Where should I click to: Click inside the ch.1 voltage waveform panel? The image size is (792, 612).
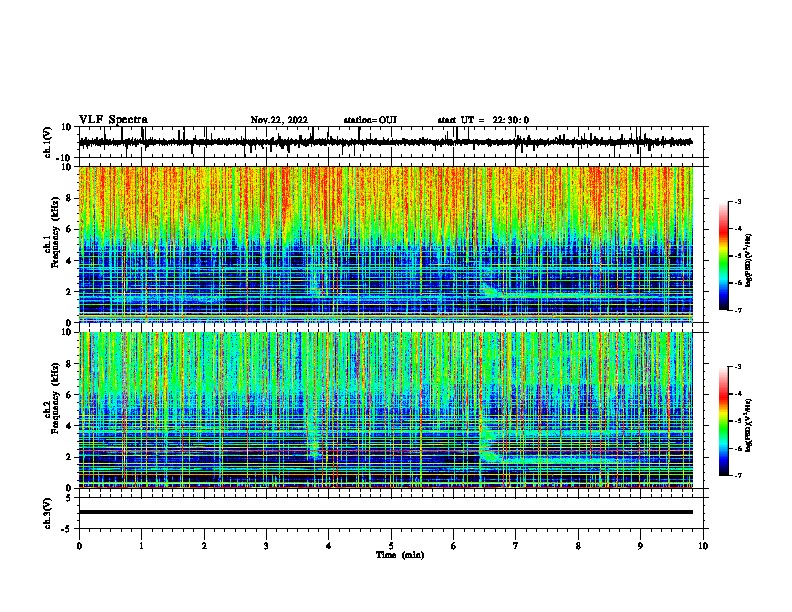tap(391, 142)
